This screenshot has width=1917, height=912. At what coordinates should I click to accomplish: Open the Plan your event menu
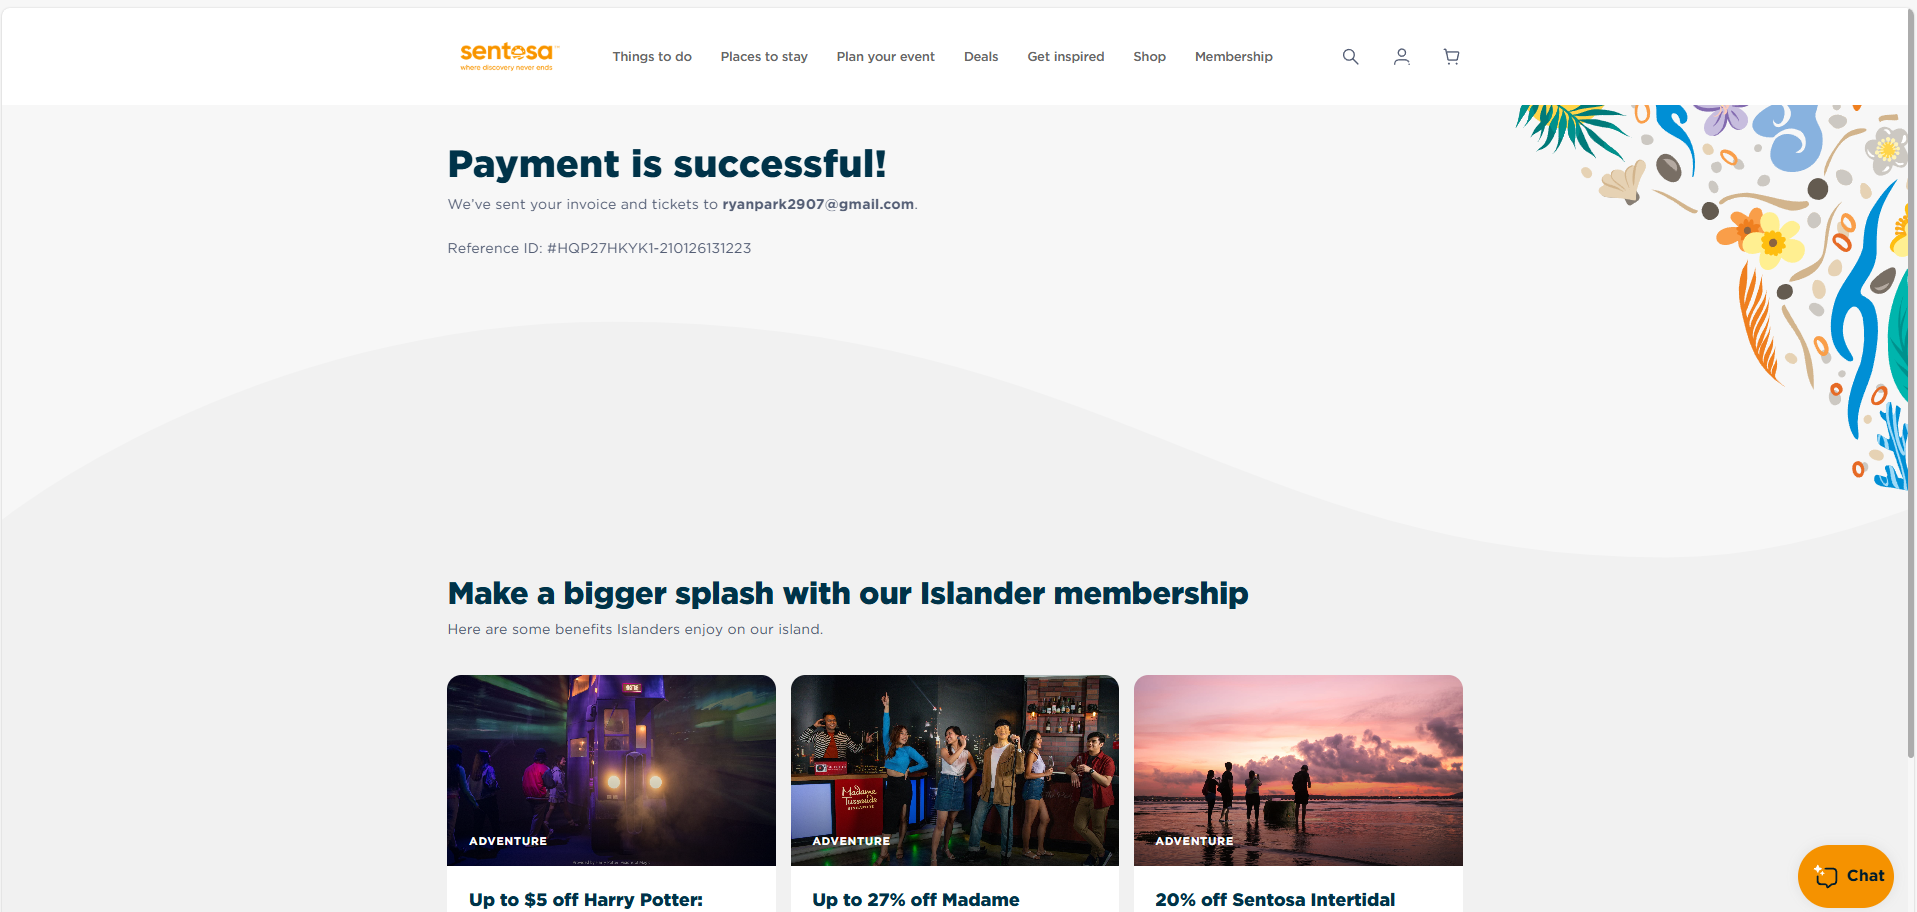885,57
